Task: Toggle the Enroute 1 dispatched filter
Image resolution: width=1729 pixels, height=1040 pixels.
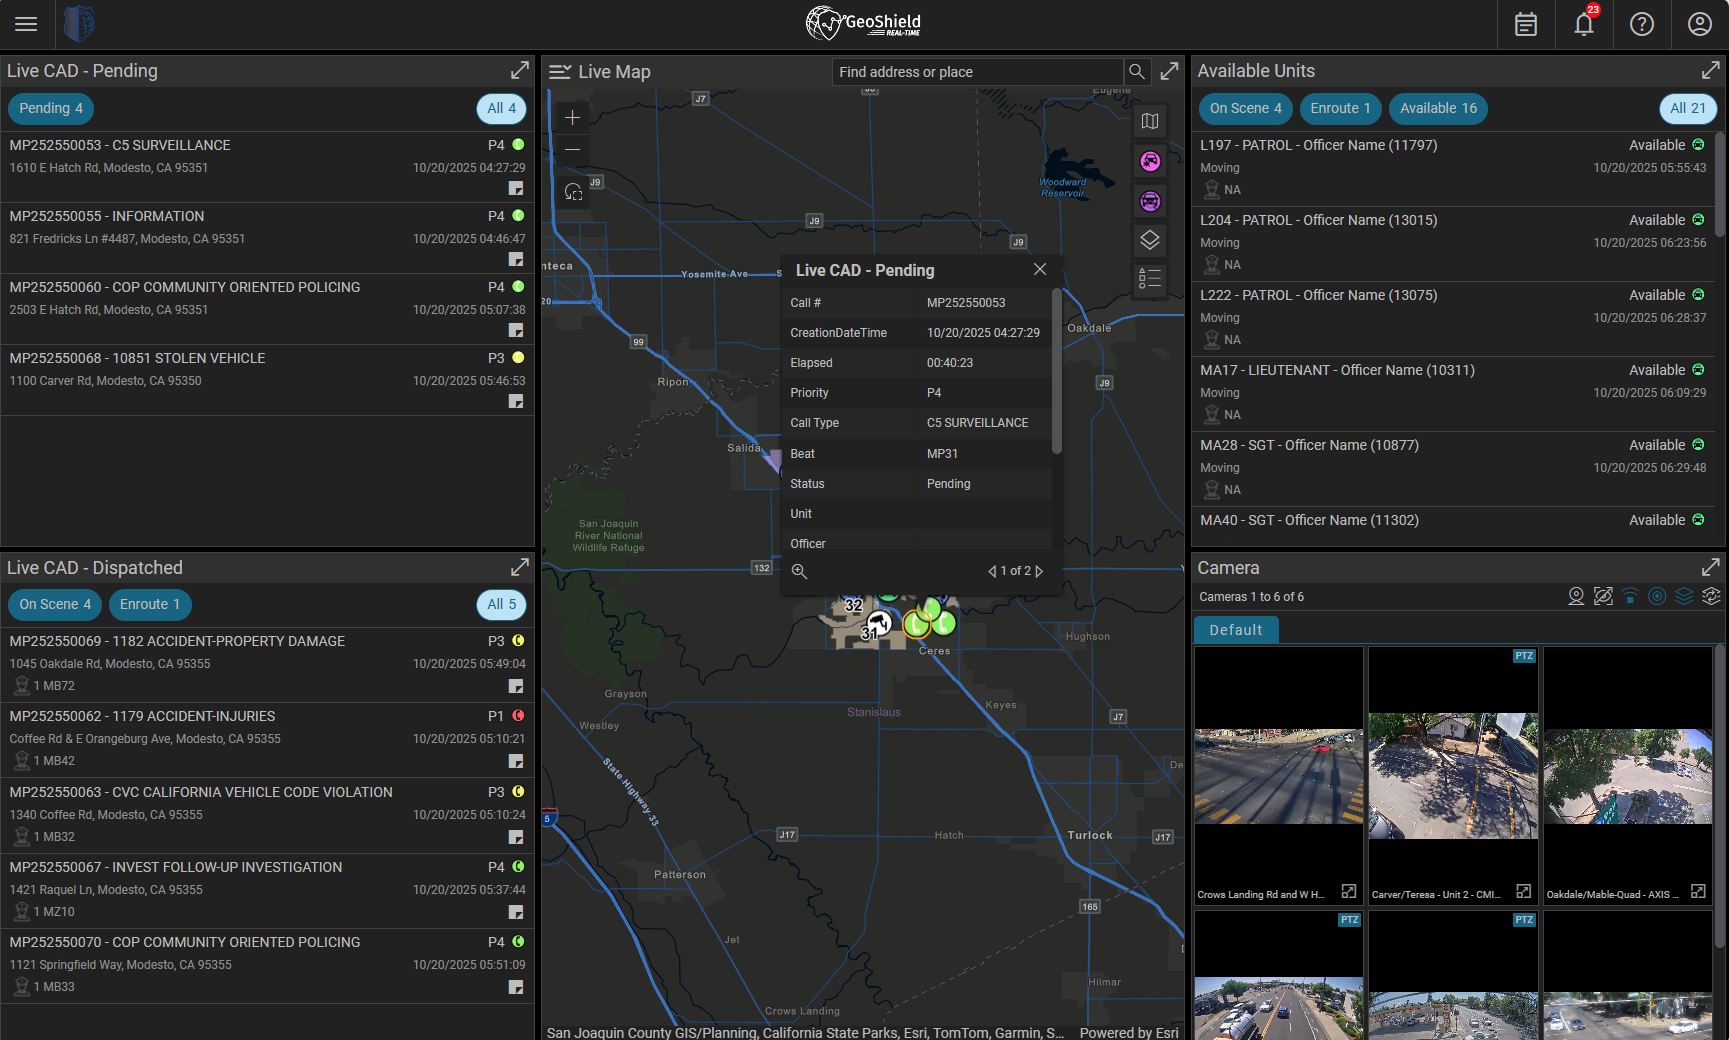Action: pos(150,604)
